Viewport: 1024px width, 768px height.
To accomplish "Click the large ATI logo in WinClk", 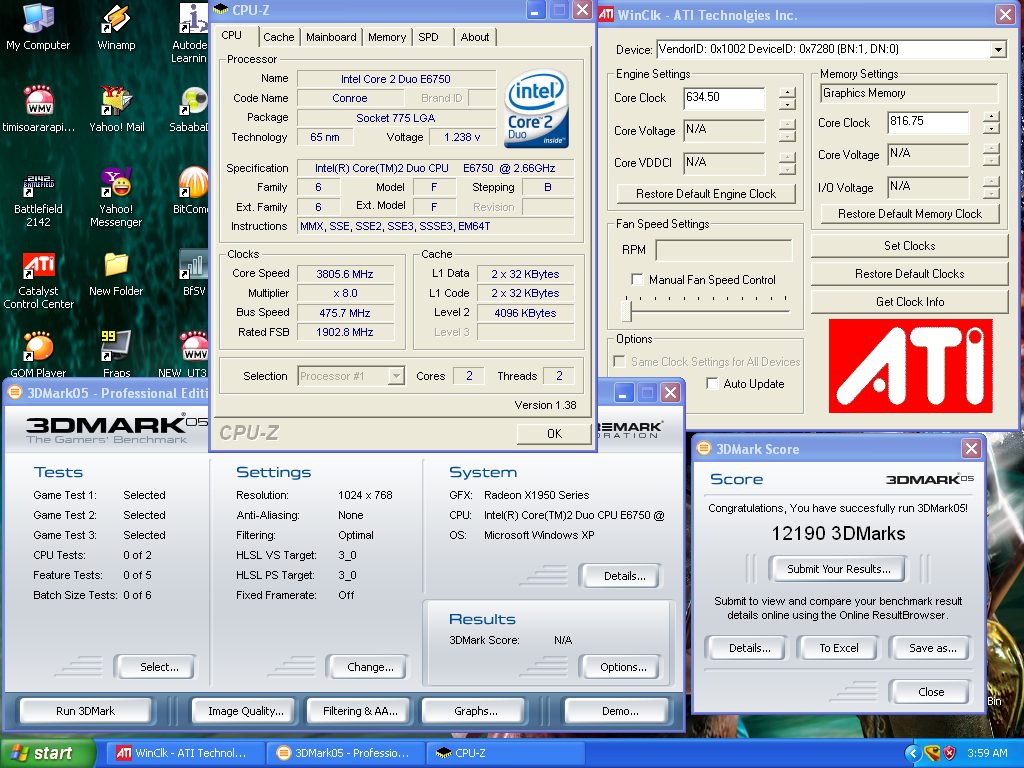I will pos(910,366).
